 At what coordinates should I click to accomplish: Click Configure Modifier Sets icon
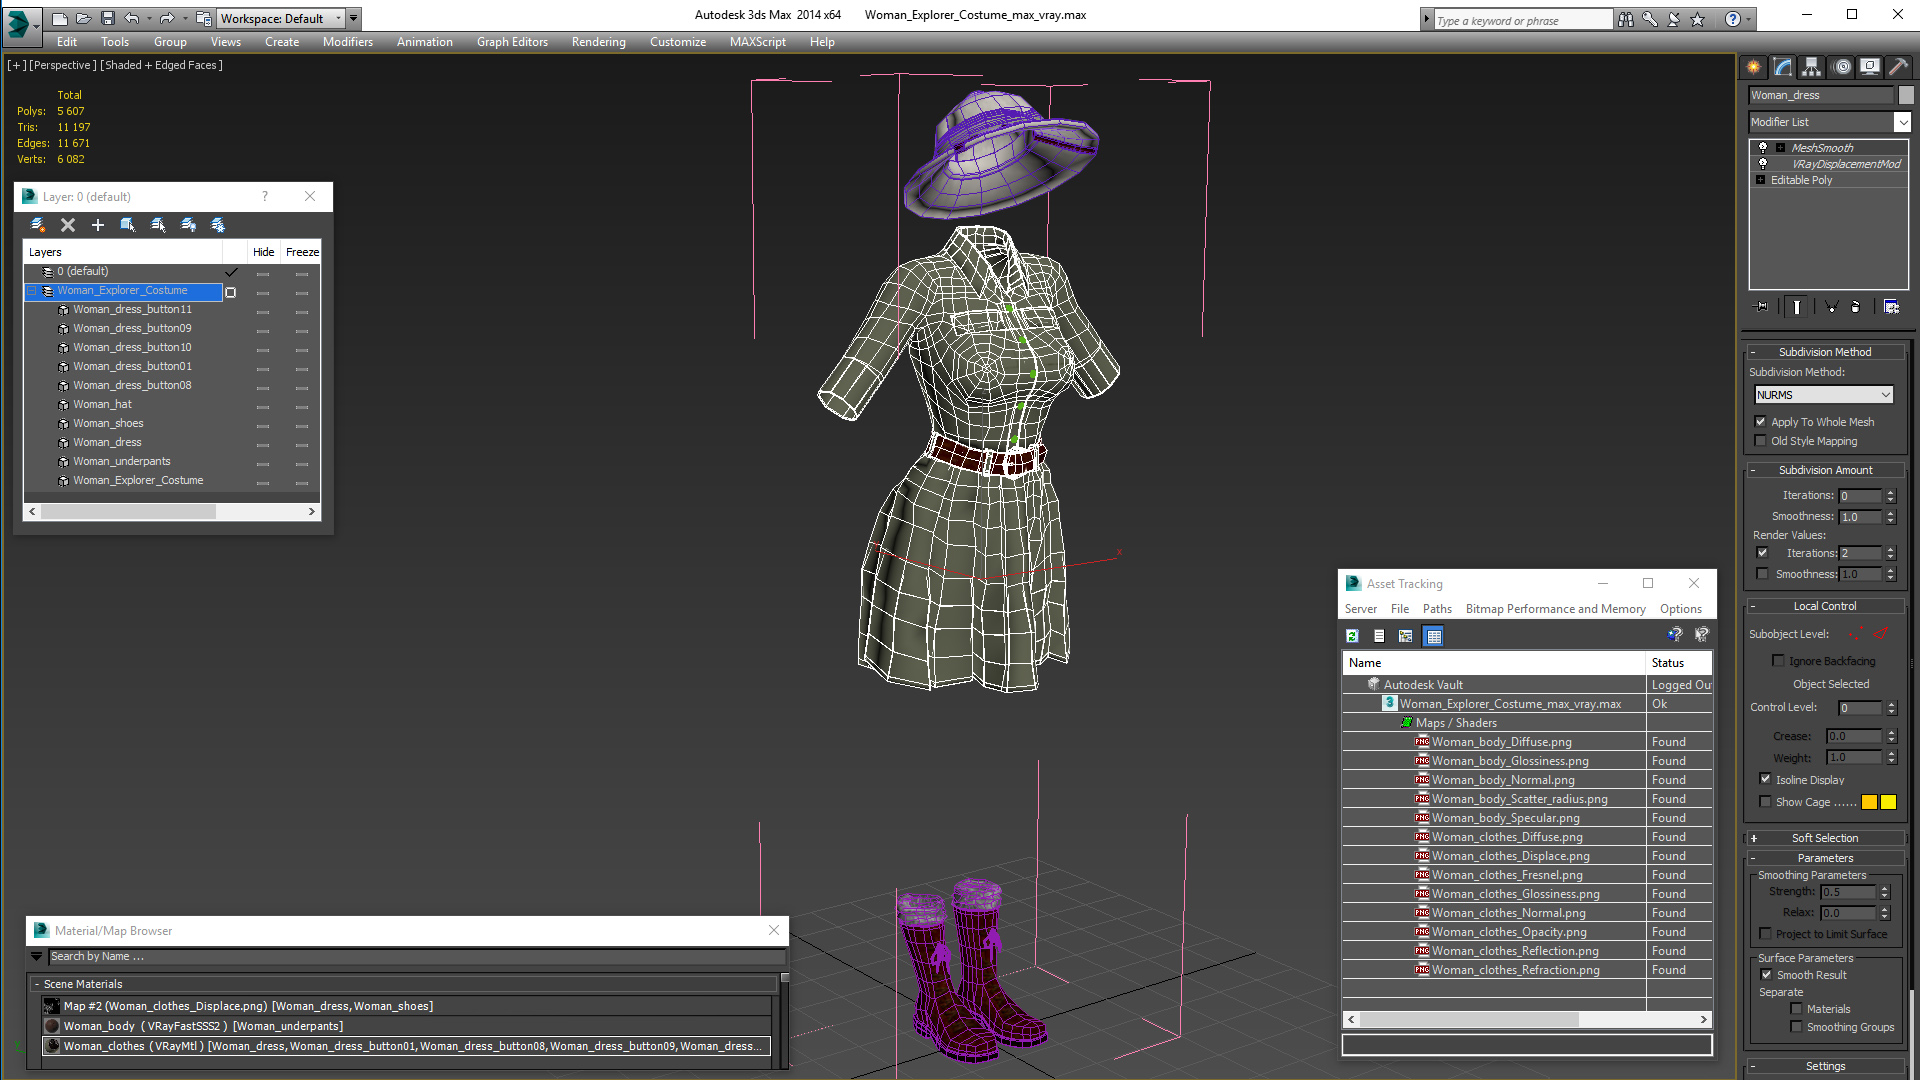point(1891,307)
